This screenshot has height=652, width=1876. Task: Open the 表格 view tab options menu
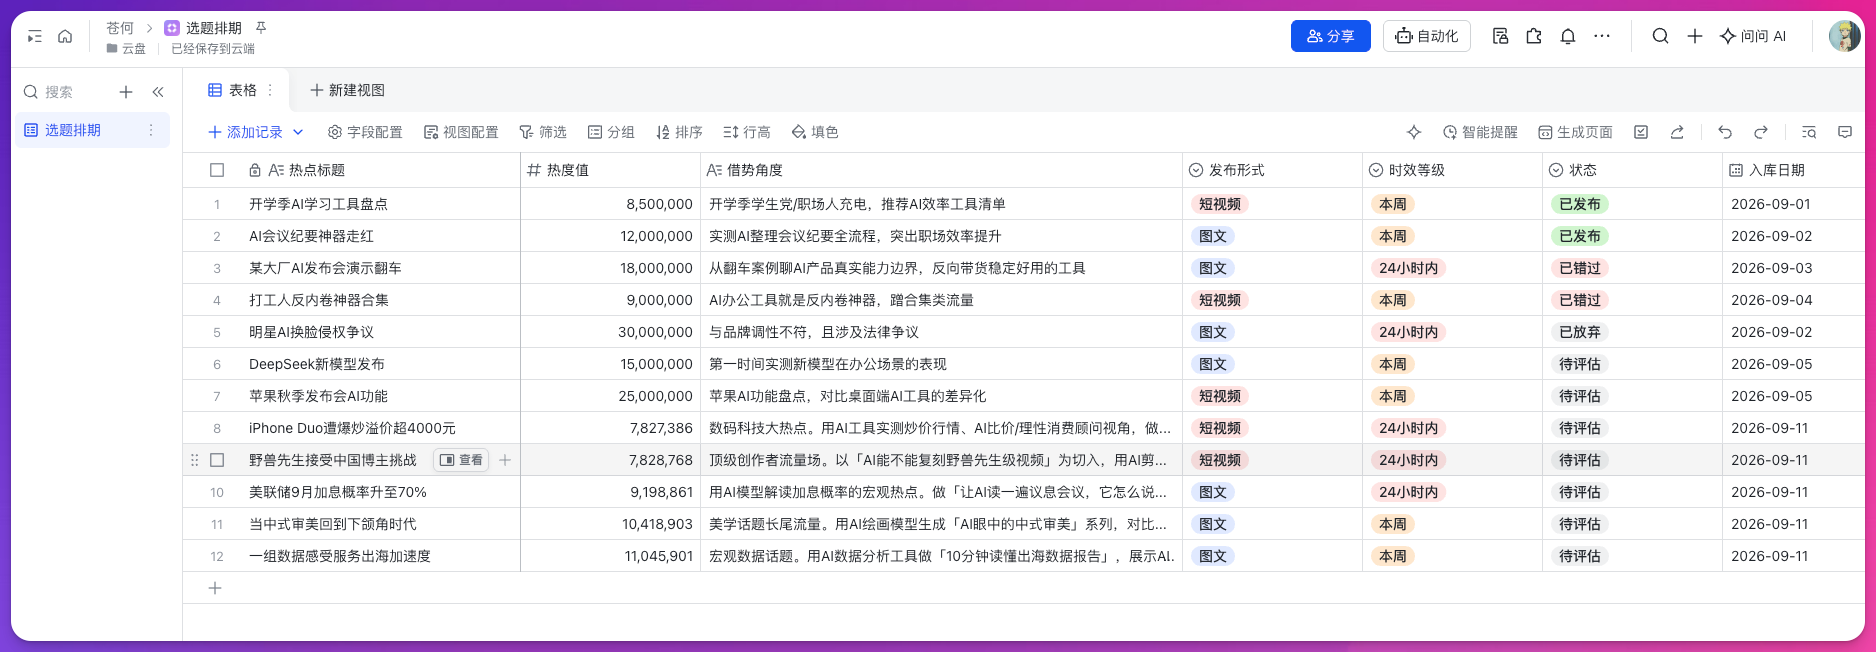coord(270,90)
